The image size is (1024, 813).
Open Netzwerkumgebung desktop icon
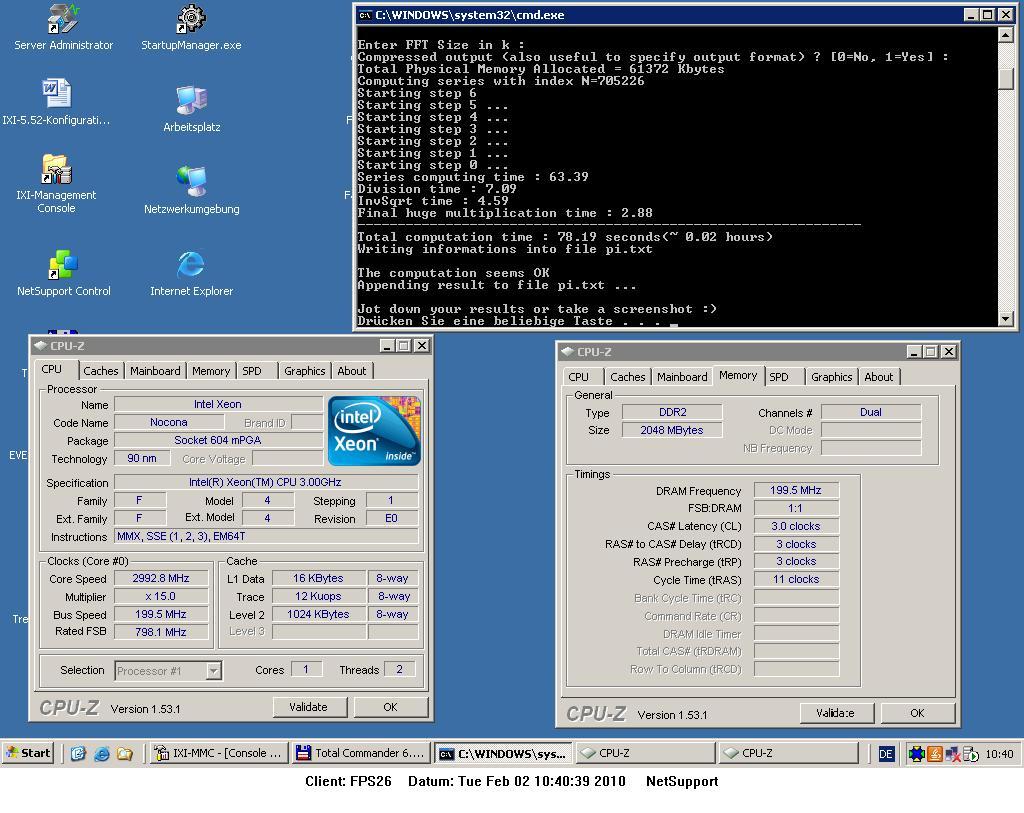coord(191,190)
